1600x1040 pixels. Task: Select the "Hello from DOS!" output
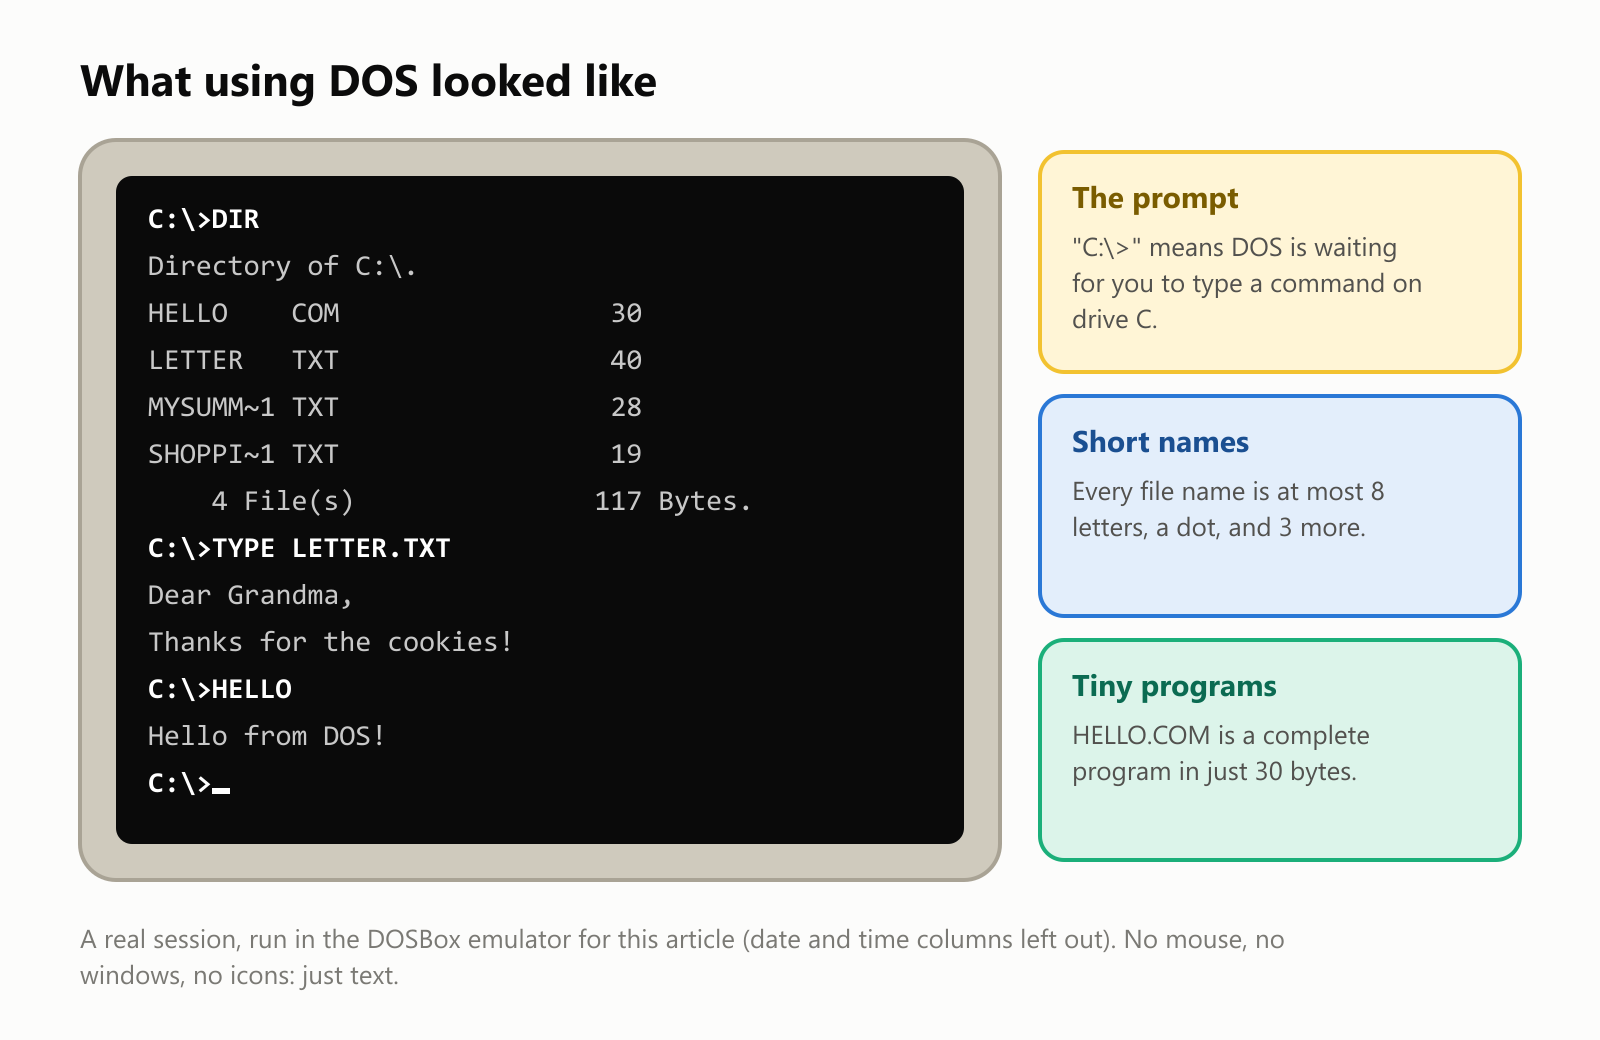[x=266, y=736]
